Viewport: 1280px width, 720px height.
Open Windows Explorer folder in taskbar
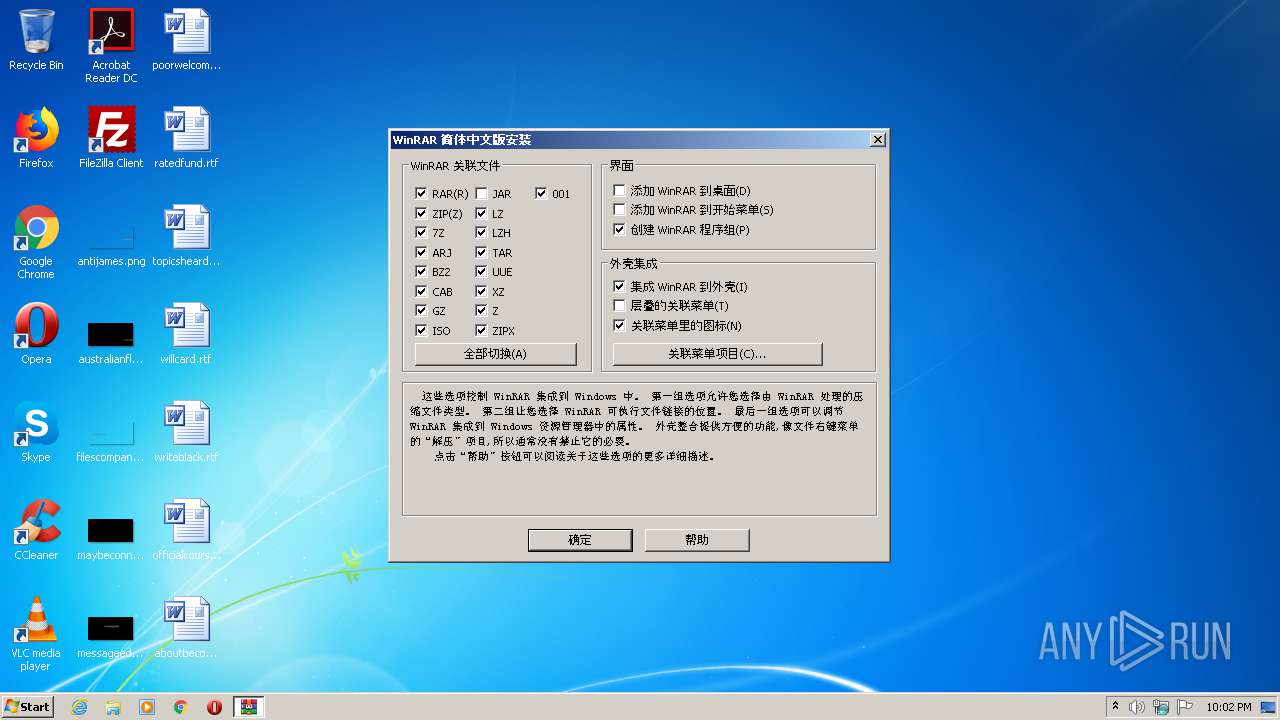click(x=113, y=707)
